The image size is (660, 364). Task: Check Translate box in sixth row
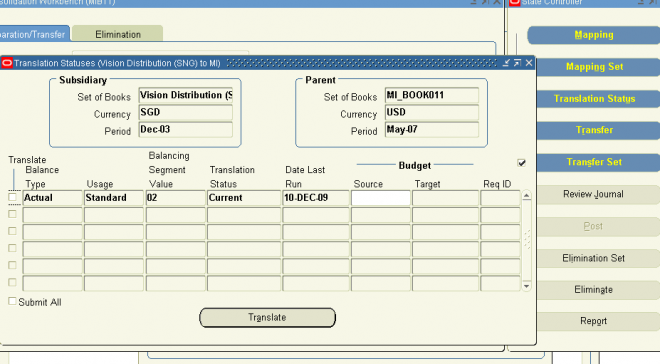tap(13, 282)
